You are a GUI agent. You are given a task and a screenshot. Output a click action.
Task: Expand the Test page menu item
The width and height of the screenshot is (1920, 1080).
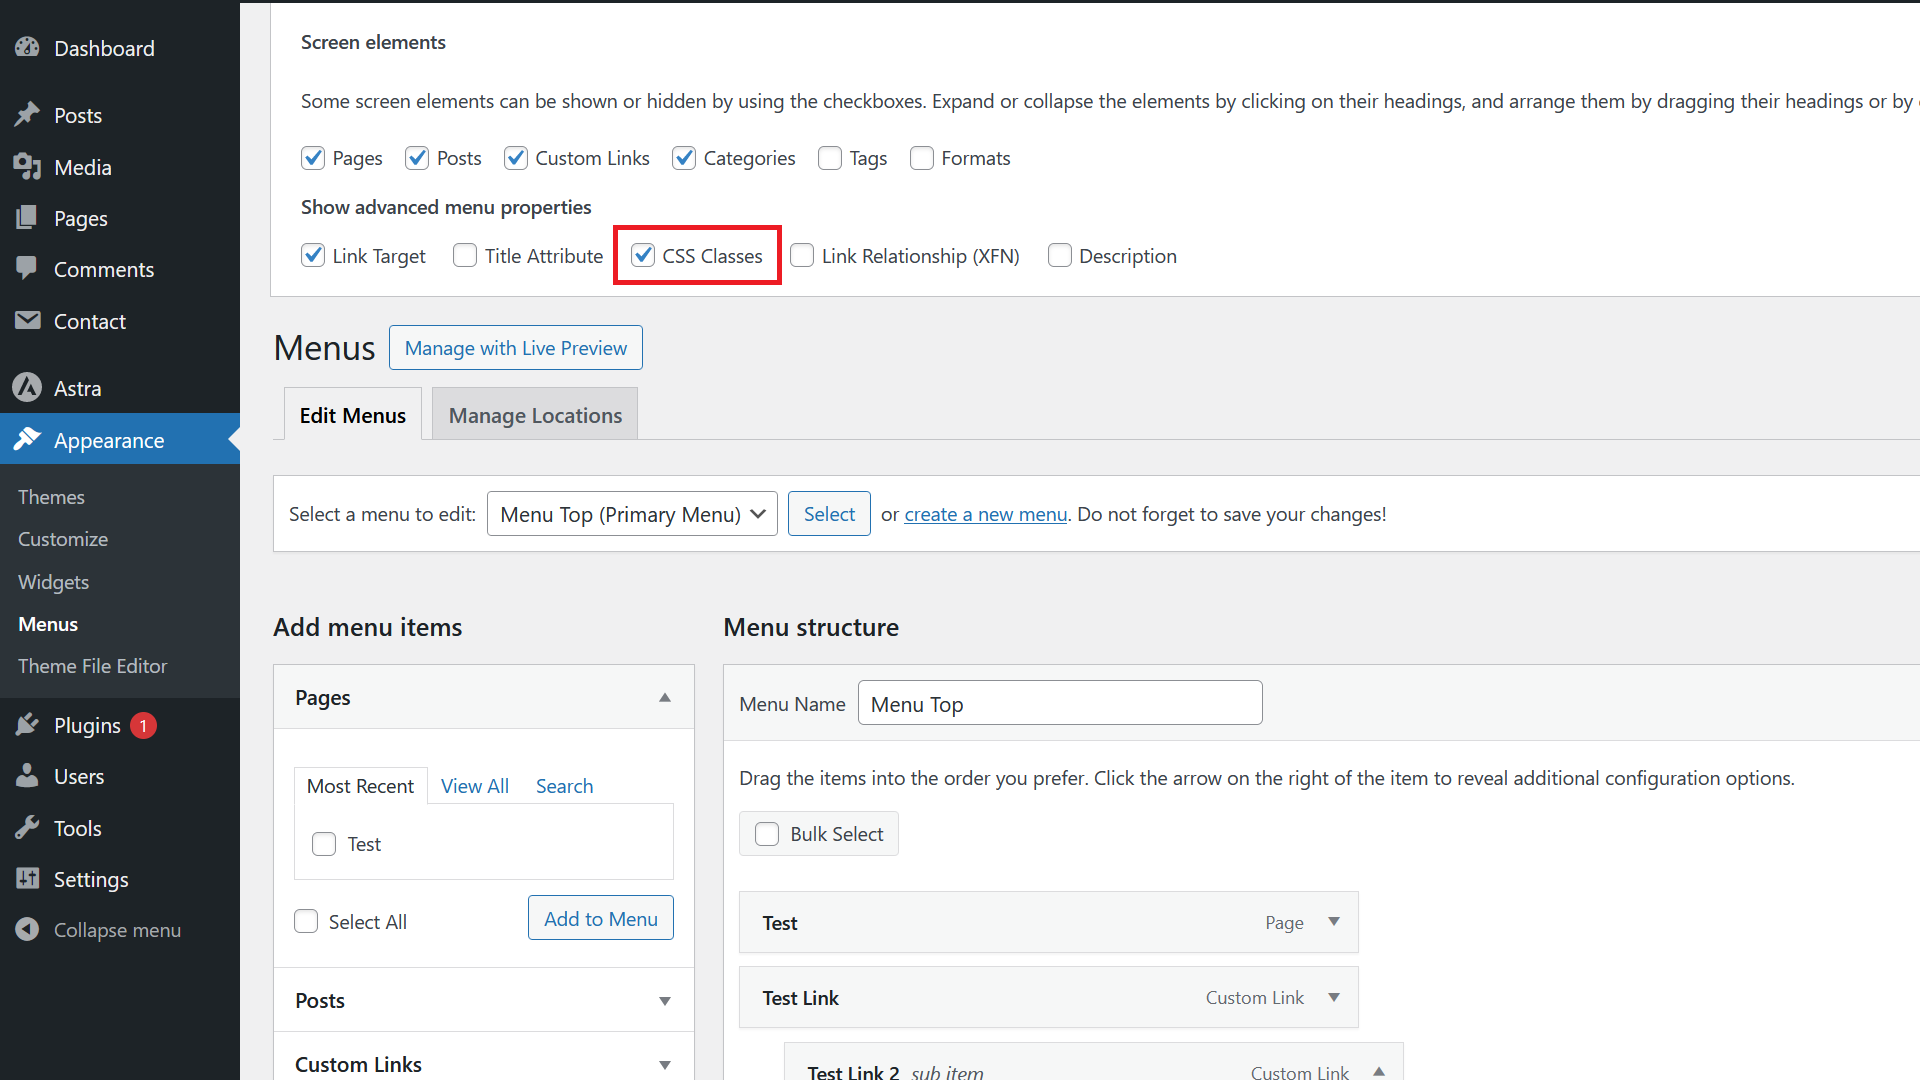tap(1334, 922)
